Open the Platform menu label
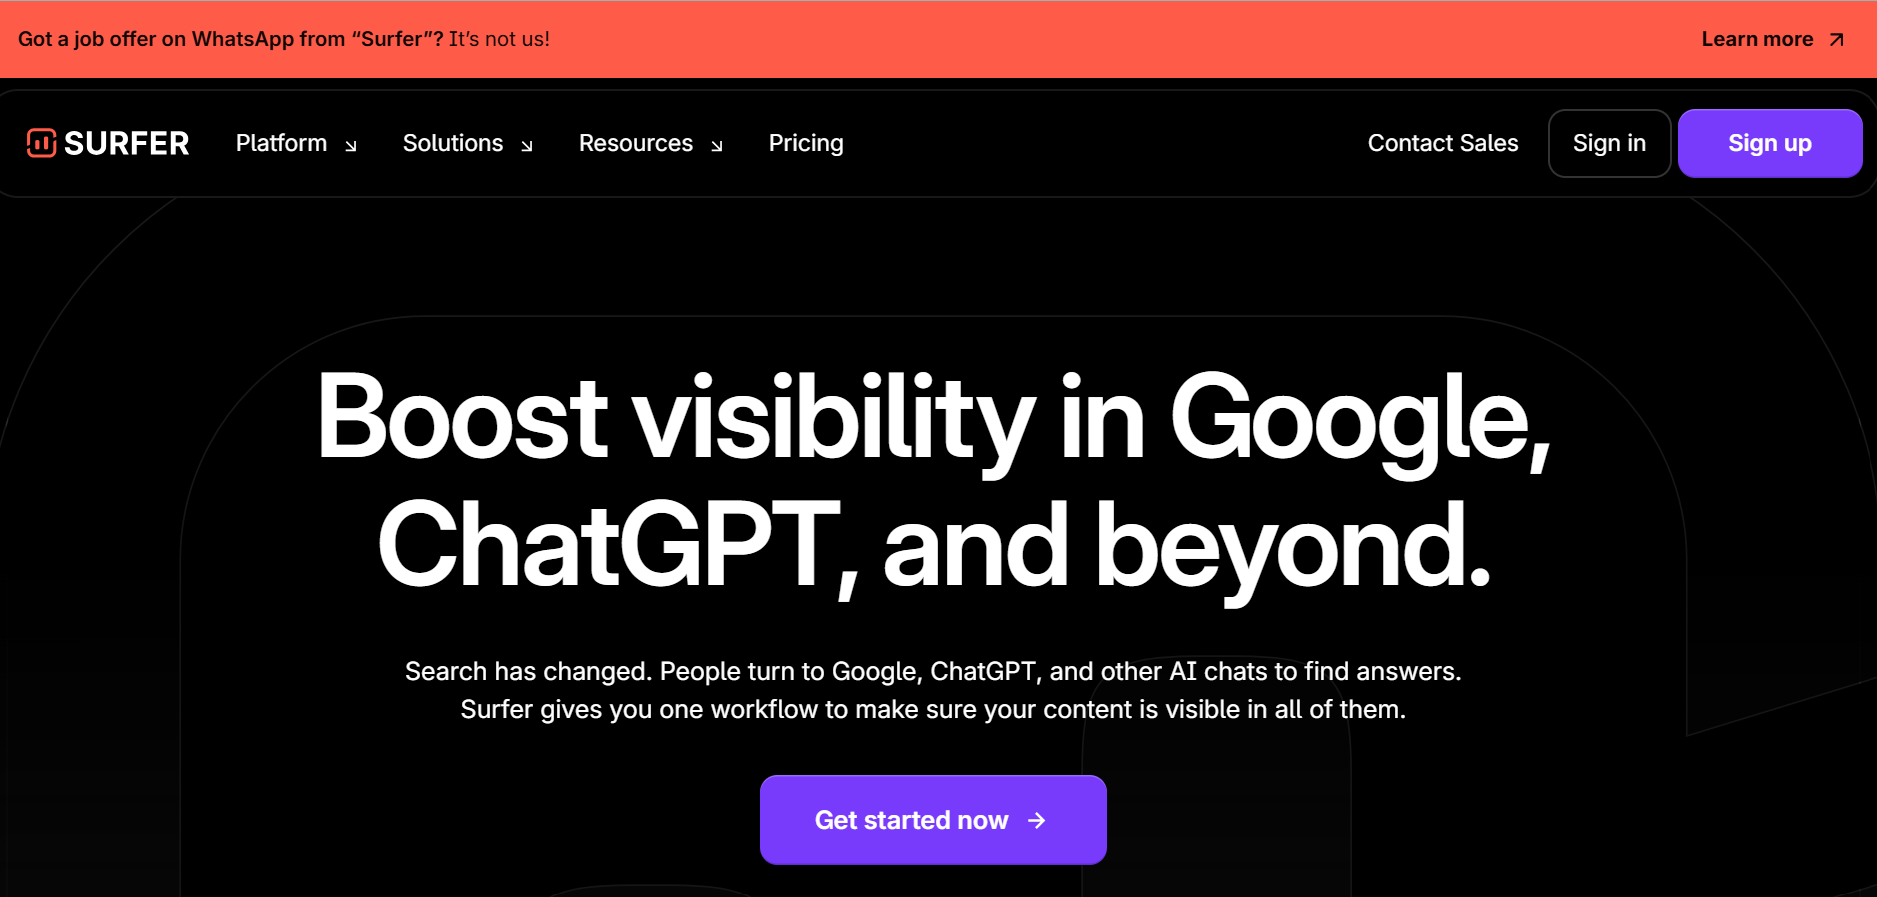 281,143
